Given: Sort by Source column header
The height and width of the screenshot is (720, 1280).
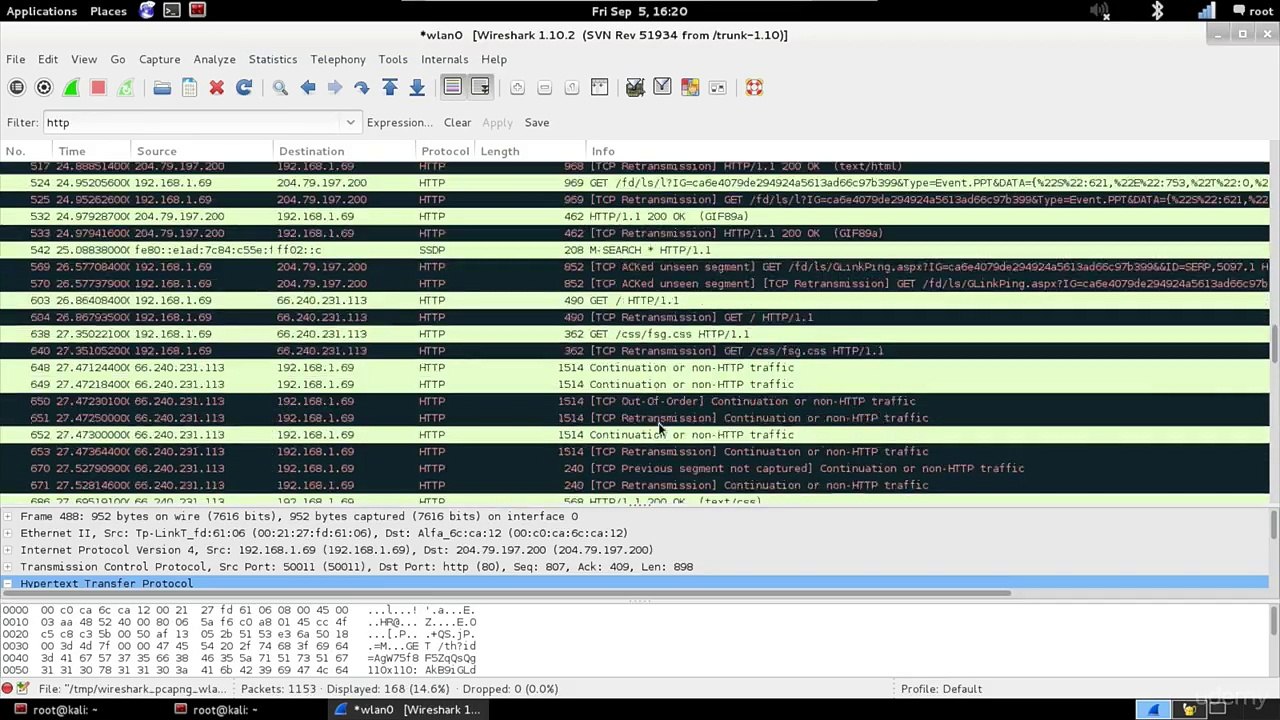Looking at the screenshot, I should [x=202, y=151].
